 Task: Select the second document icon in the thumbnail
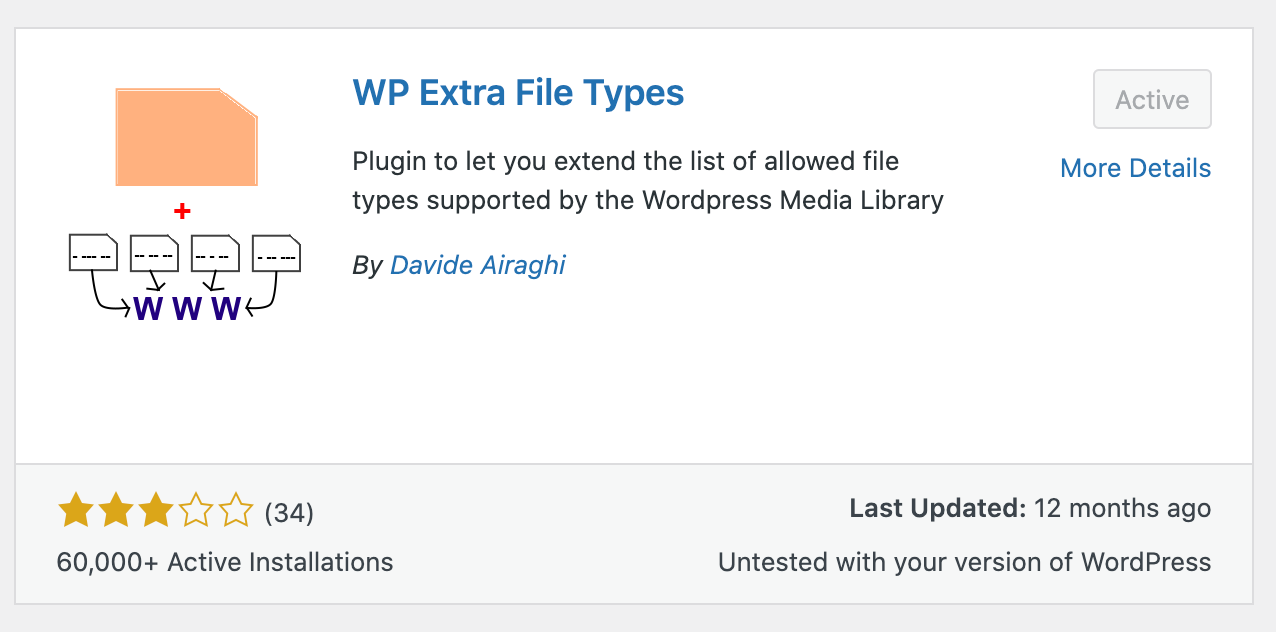point(154,253)
